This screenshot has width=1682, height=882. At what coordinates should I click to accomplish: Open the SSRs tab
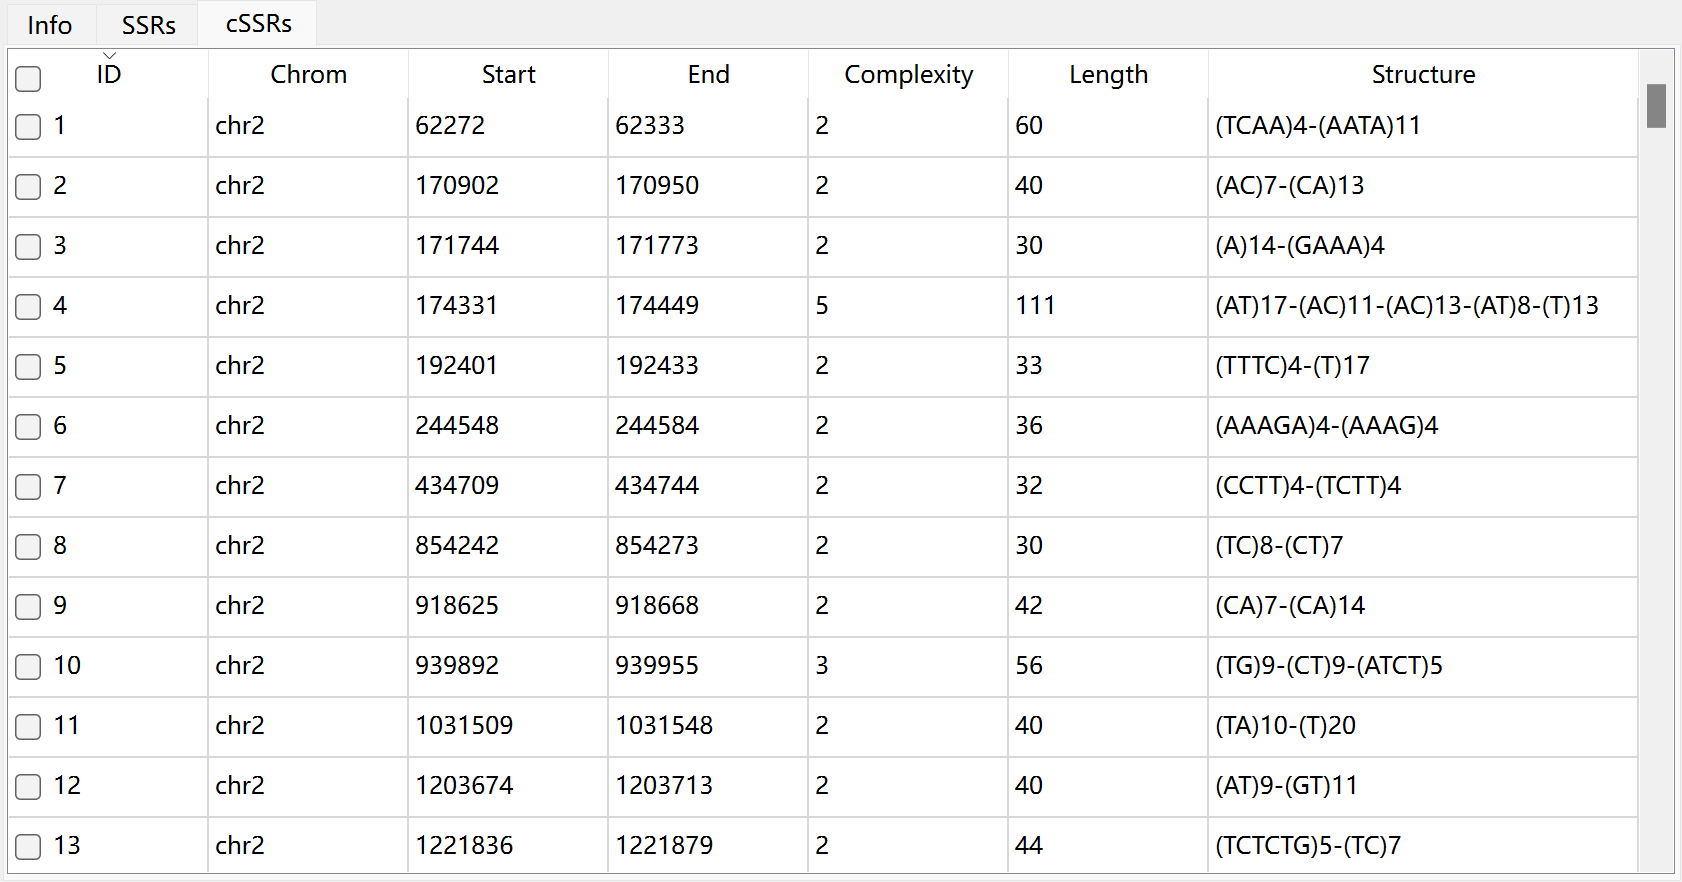pyautogui.click(x=148, y=24)
